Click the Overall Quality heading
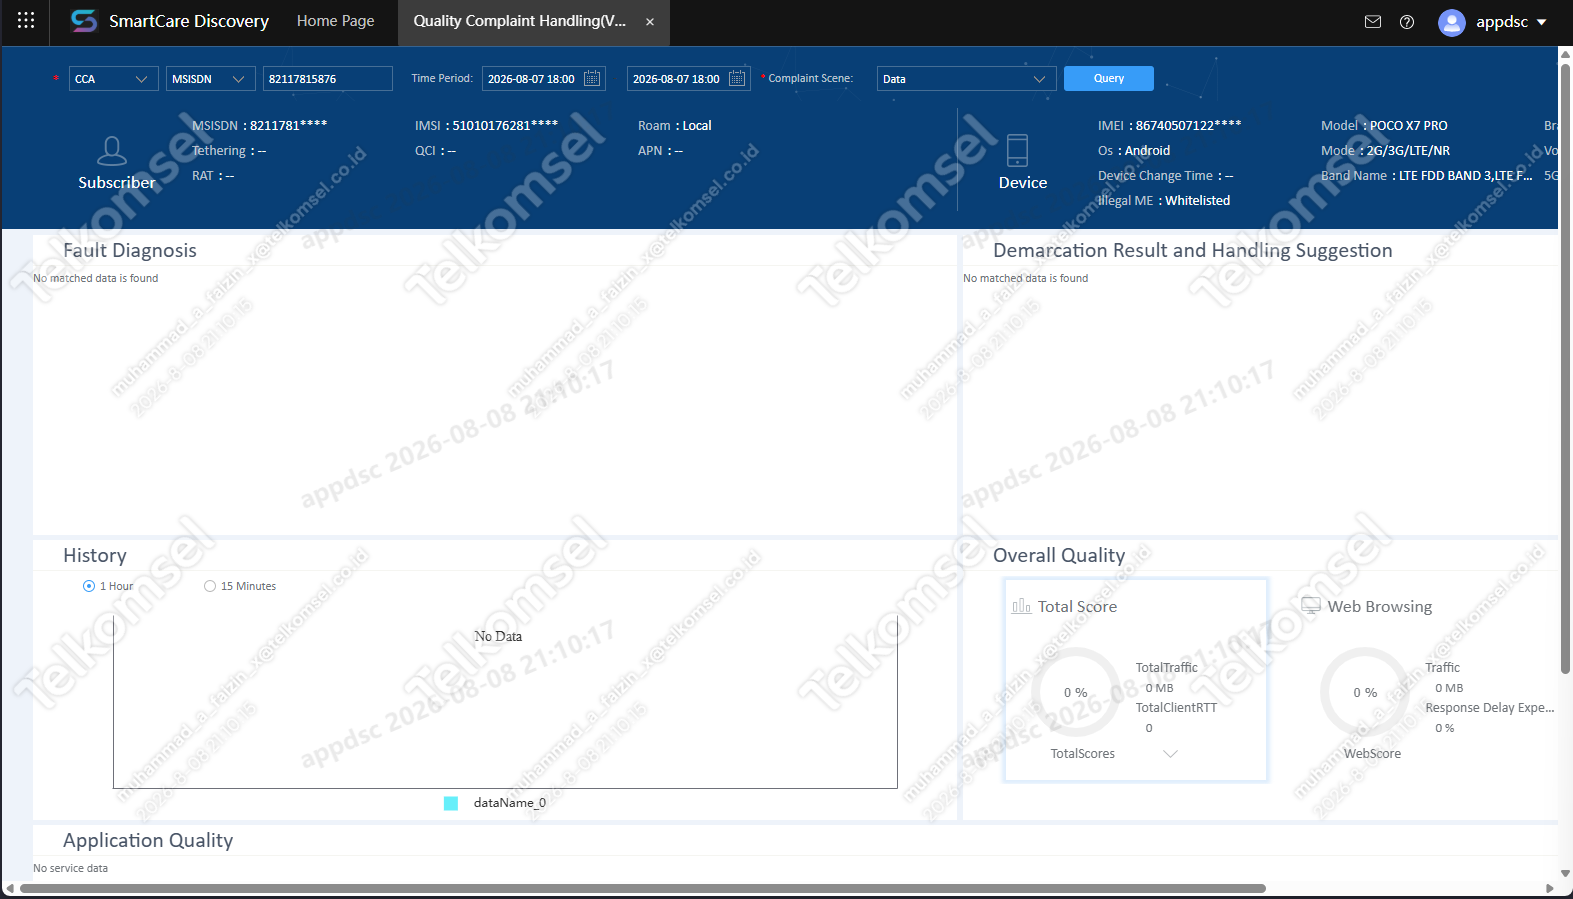1573x899 pixels. 1059,556
